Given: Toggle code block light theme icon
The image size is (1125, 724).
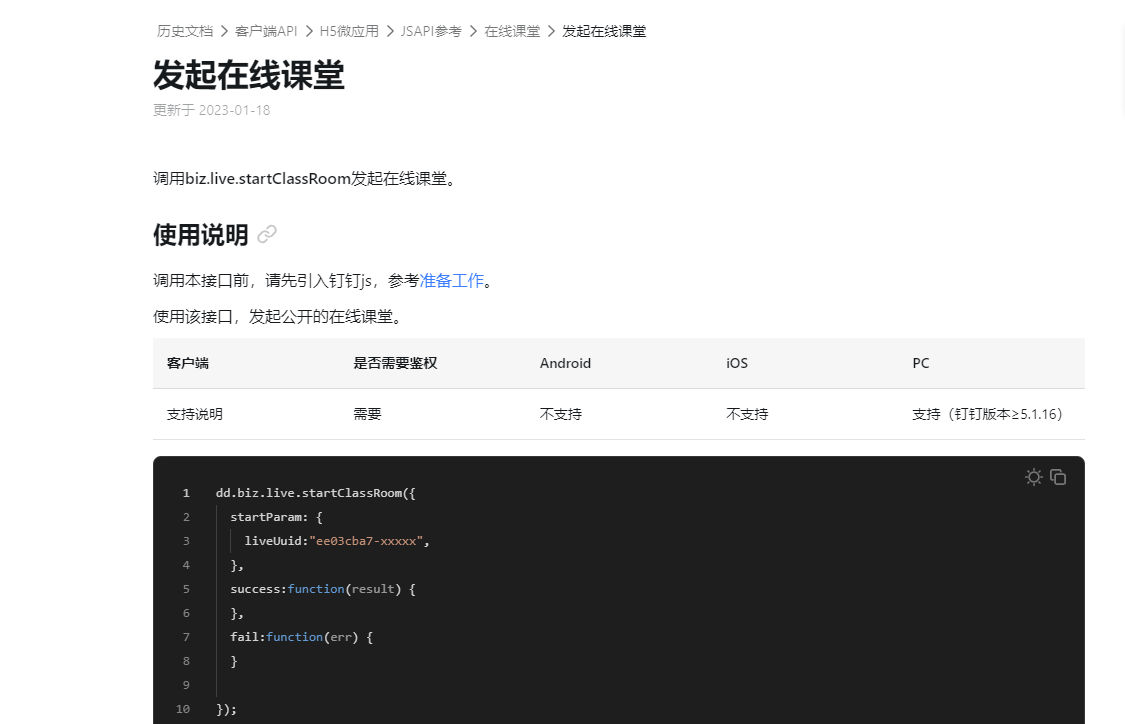Looking at the screenshot, I should tap(1033, 477).
